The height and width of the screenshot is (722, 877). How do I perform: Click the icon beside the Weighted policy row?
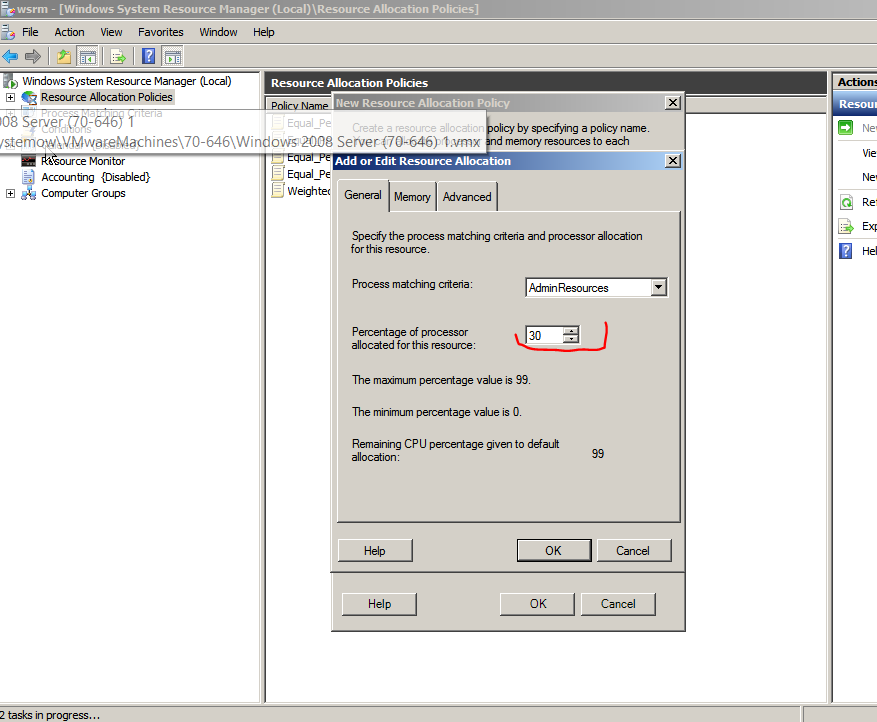pyautogui.click(x=277, y=191)
